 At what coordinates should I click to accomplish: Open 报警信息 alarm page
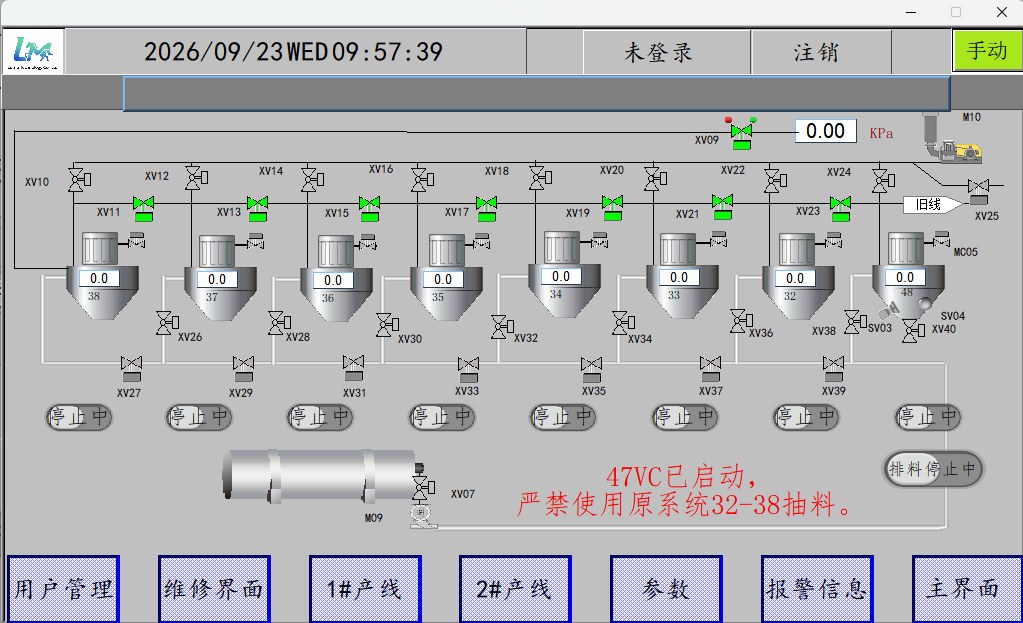(x=817, y=589)
